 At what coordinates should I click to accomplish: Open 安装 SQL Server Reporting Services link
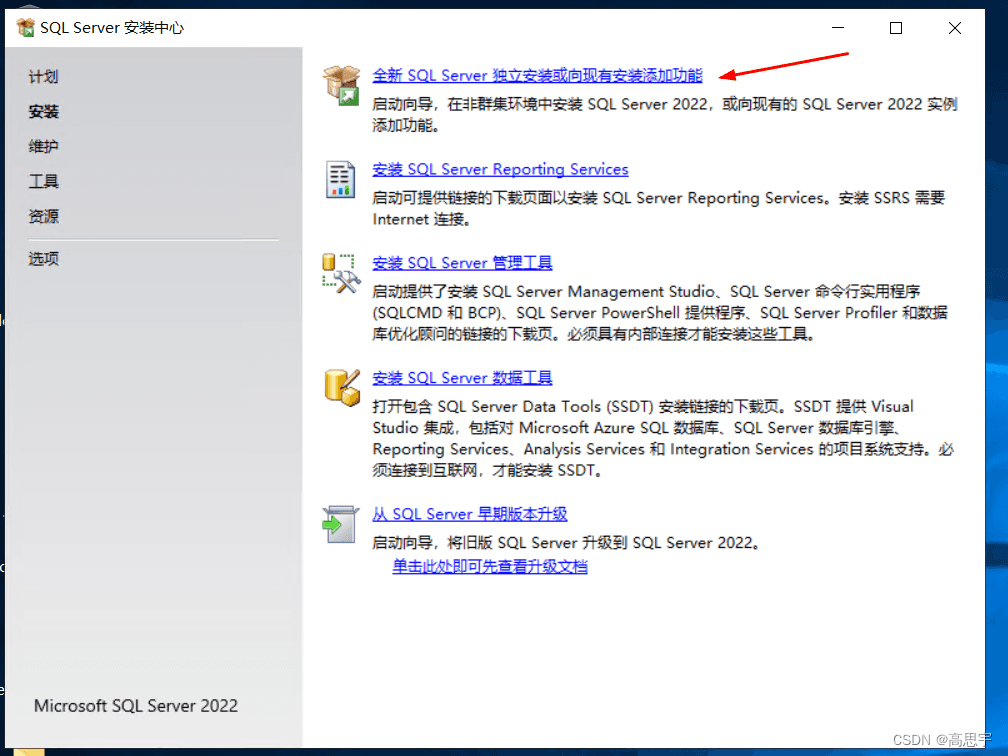click(500, 169)
